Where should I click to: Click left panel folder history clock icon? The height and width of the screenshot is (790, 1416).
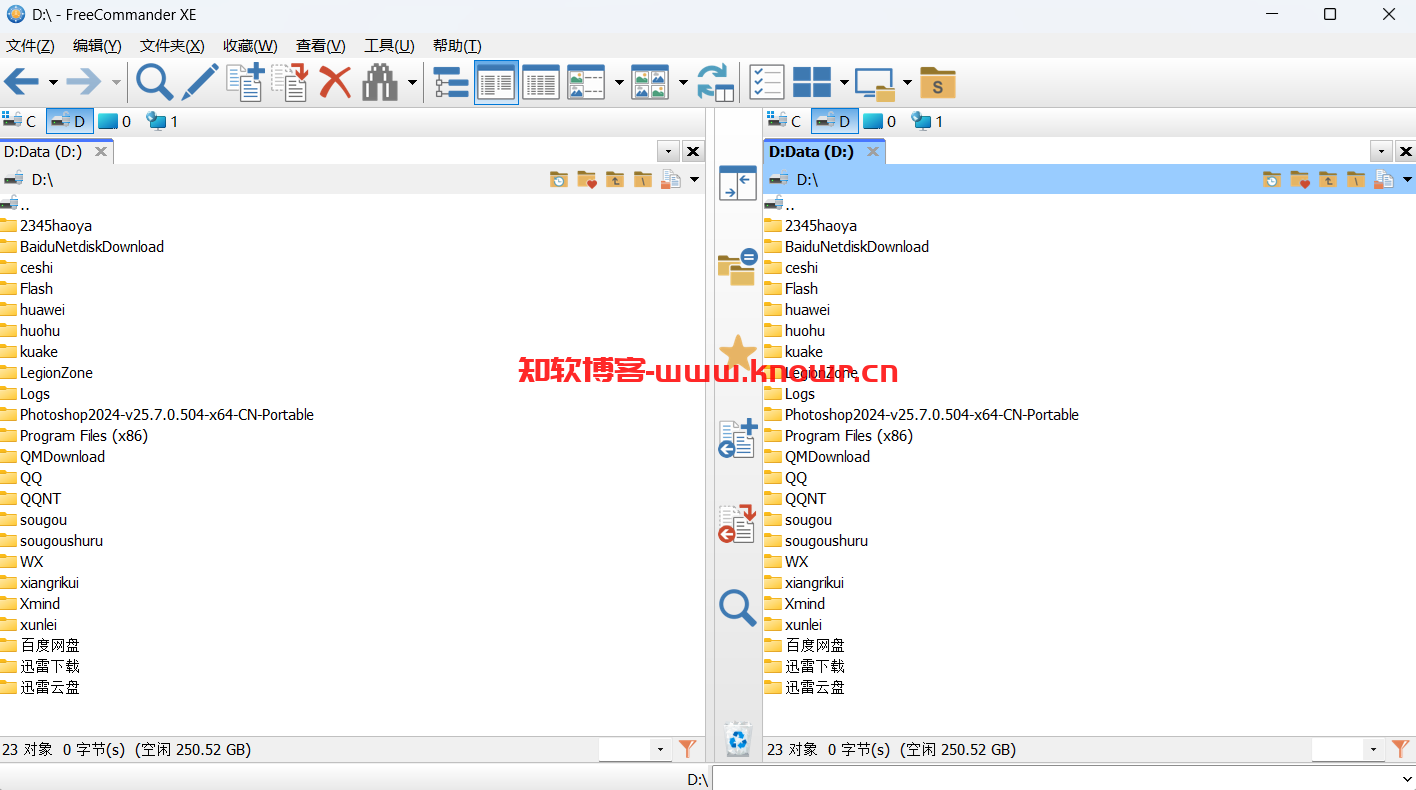click(x=559, y=180)
